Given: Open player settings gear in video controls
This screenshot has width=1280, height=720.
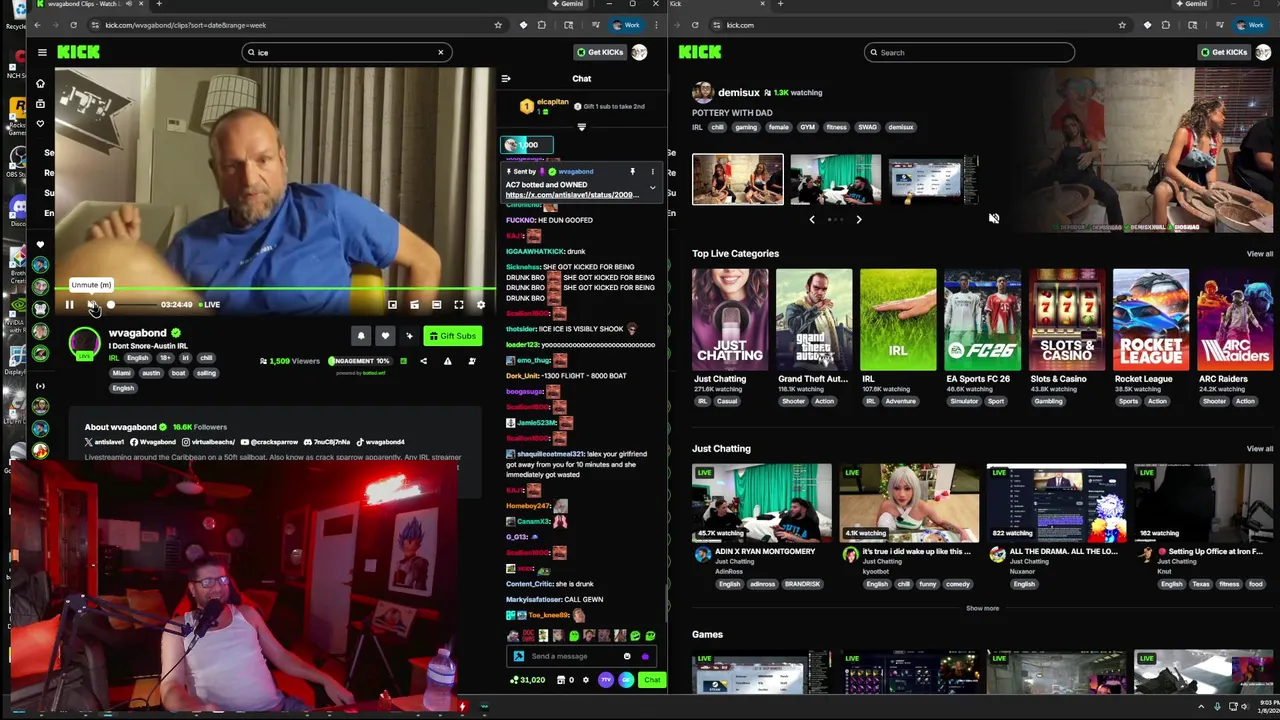Looking at the screenshot, I should [x=481, y=305].
